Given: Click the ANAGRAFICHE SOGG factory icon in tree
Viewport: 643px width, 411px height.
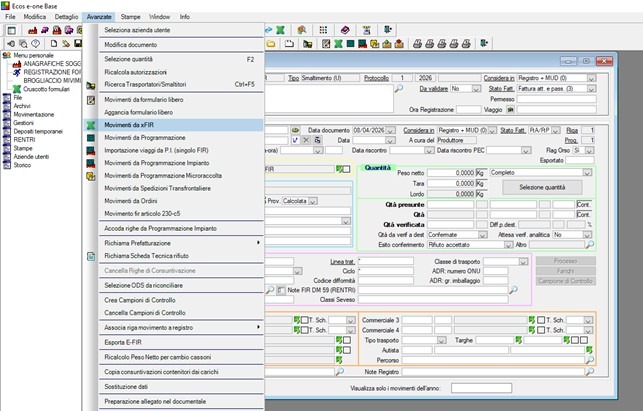Looking at the screenshot, I should [x=18, y=65].
